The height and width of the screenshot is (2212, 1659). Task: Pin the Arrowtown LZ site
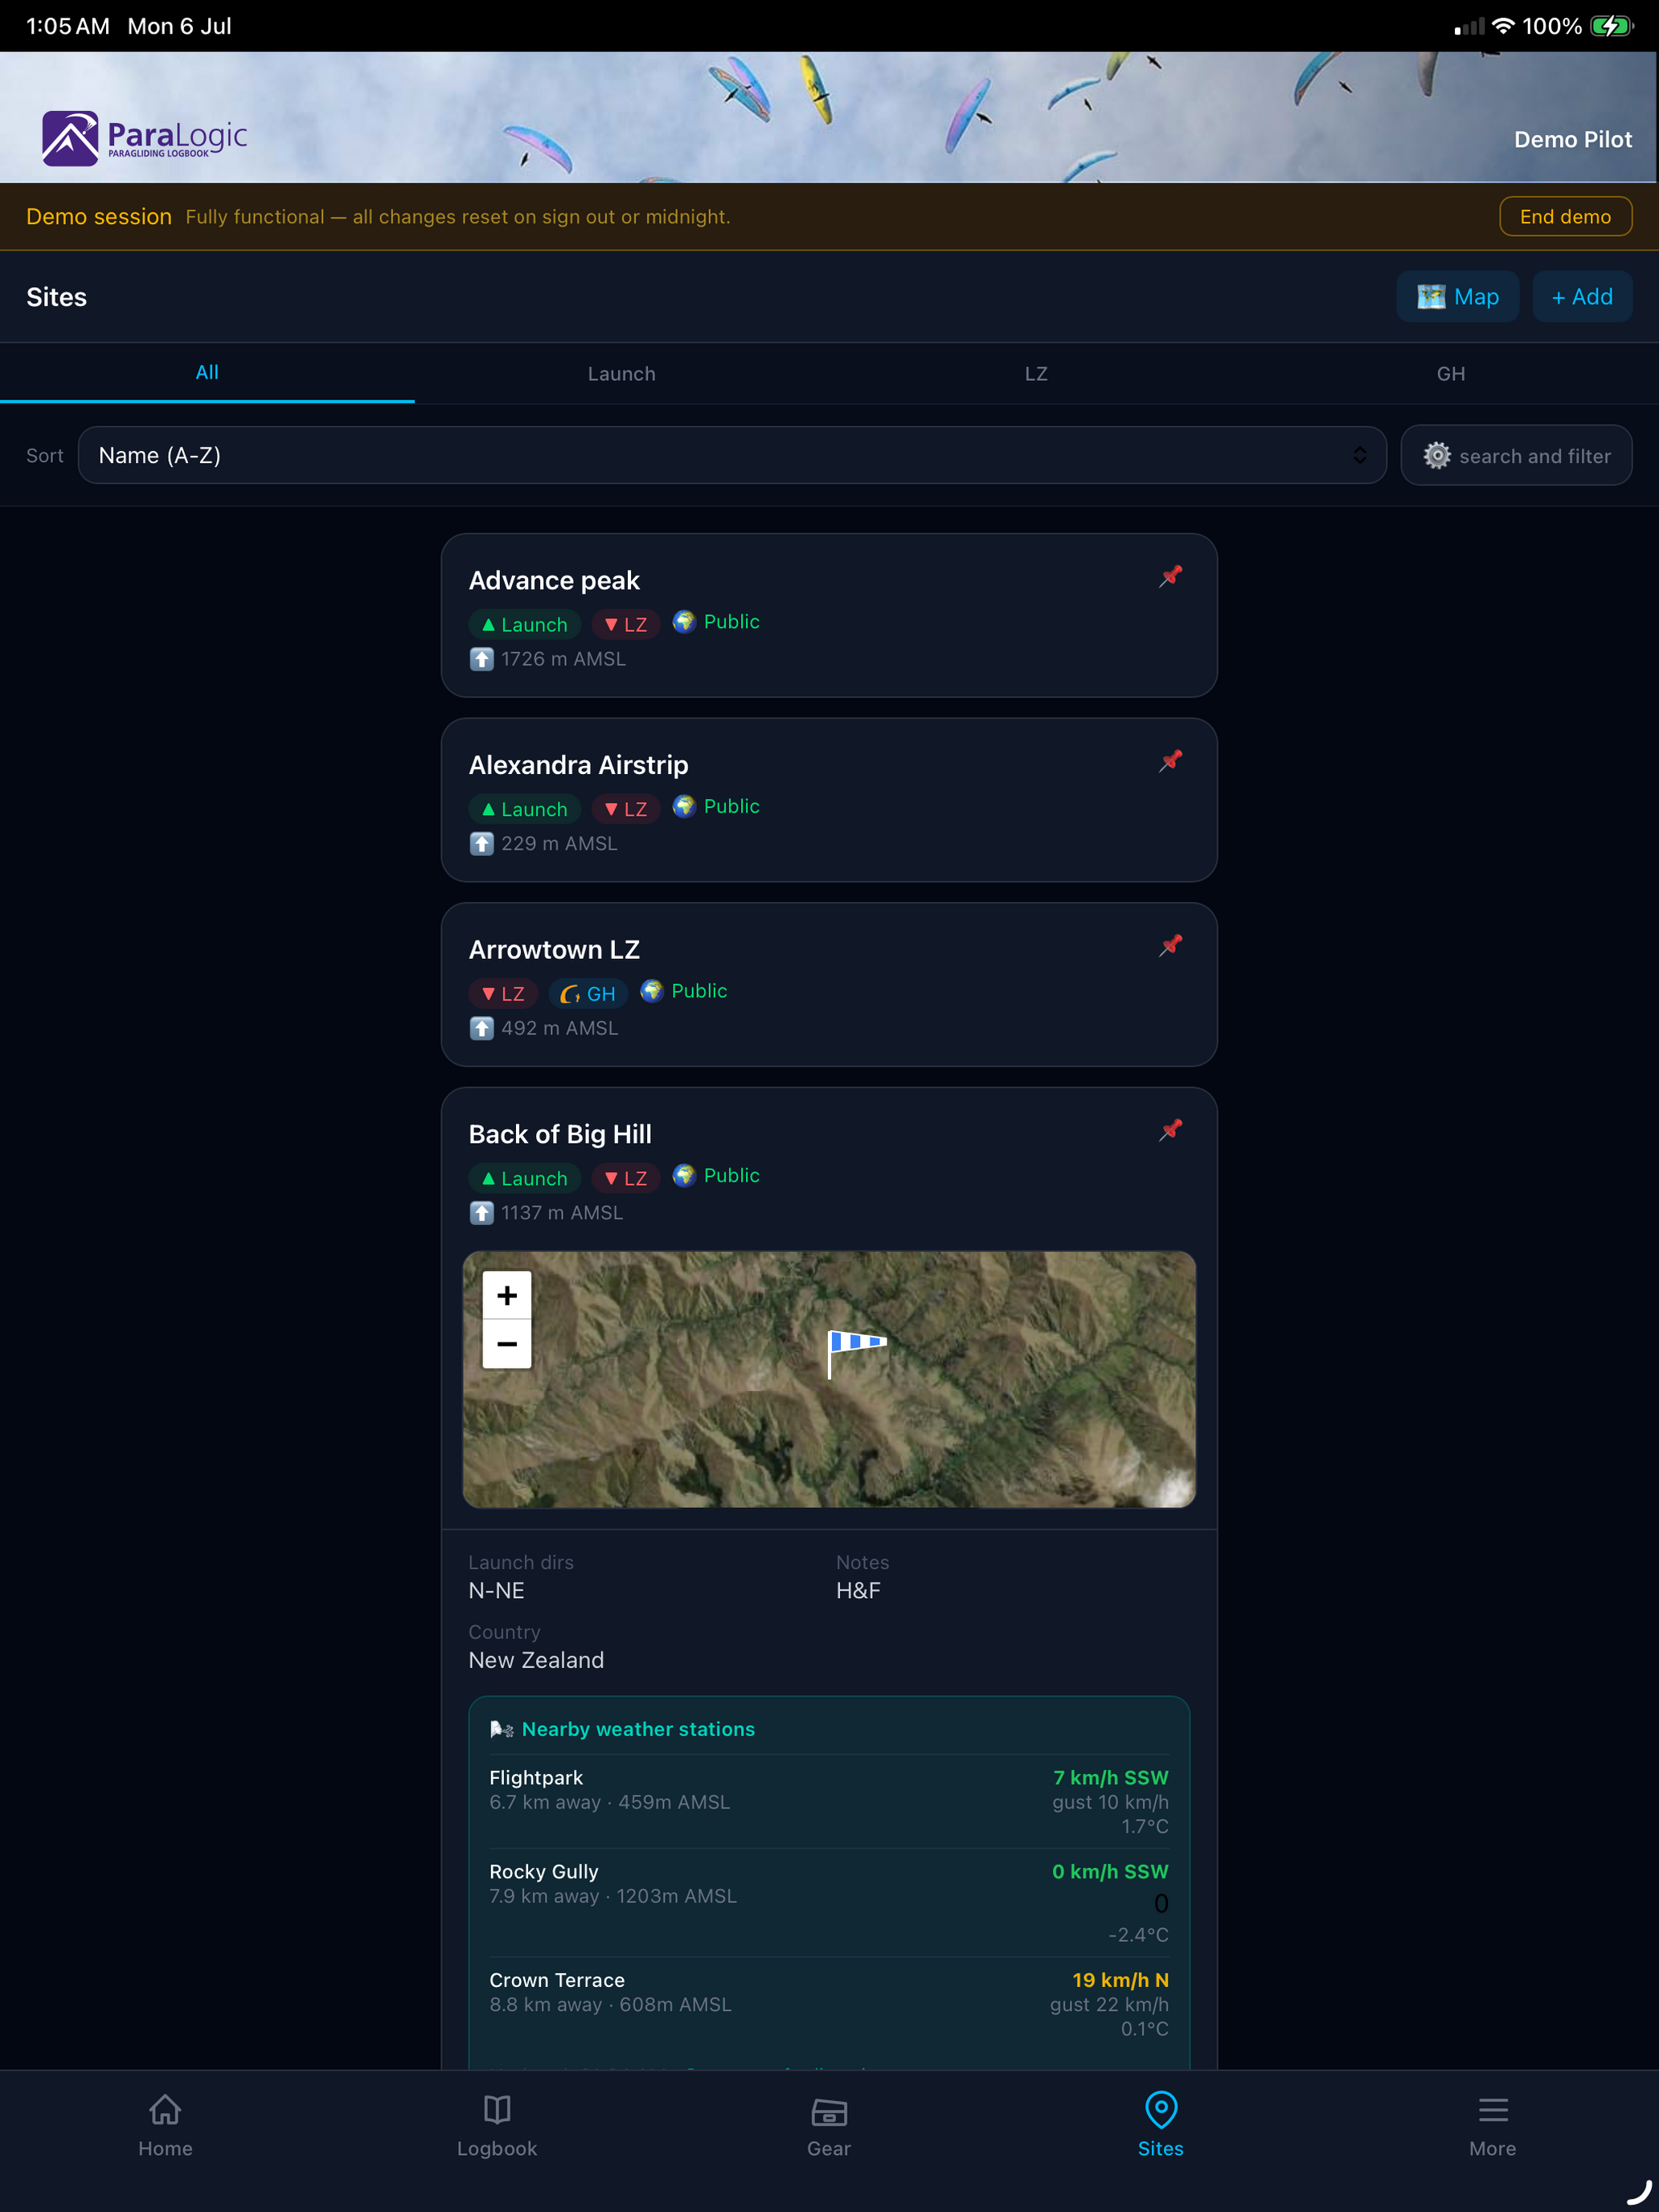coord(1171,945)
